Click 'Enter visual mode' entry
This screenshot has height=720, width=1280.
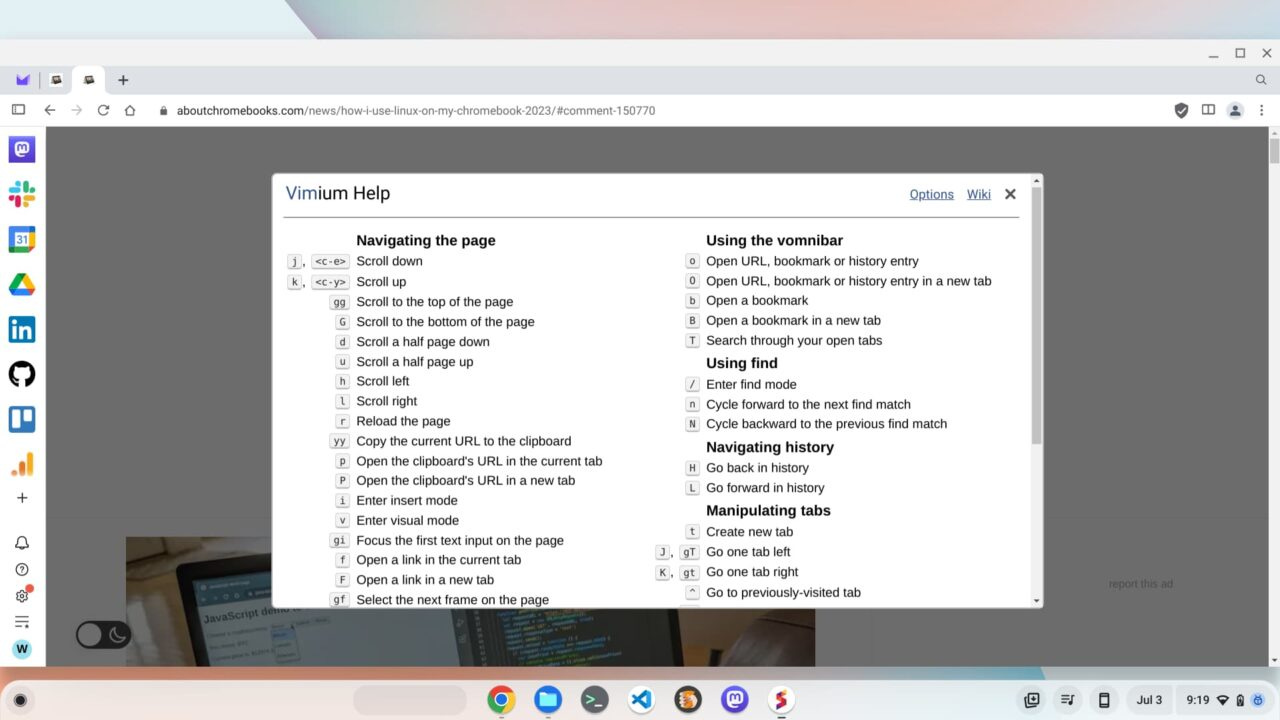pos(407,521)
